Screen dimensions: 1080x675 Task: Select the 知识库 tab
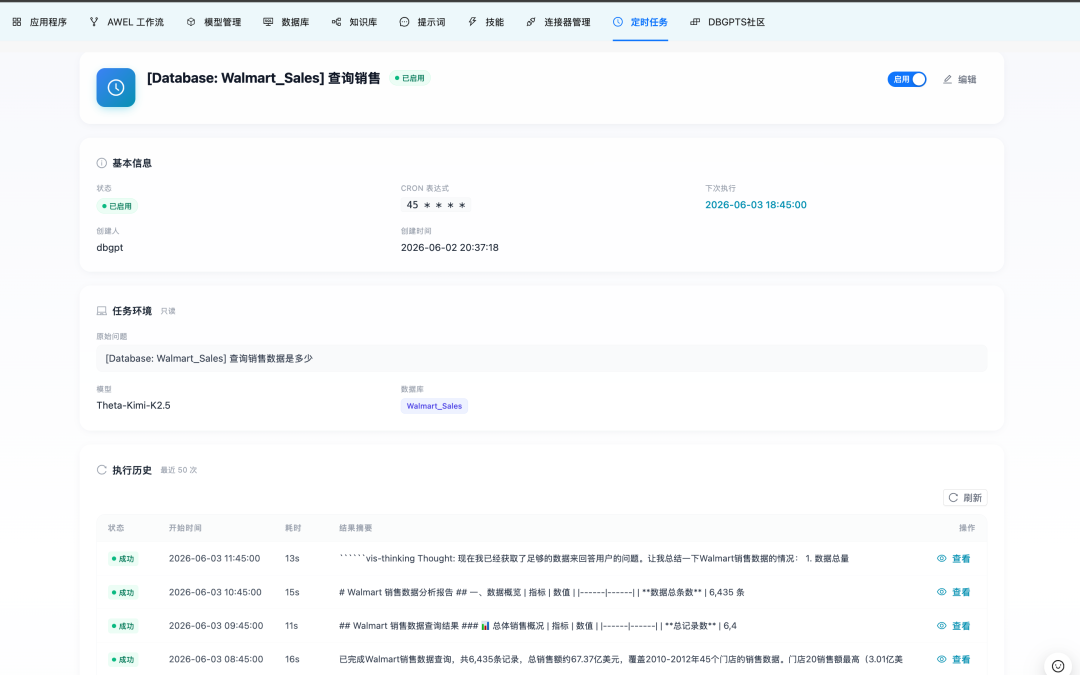[354, 22]
